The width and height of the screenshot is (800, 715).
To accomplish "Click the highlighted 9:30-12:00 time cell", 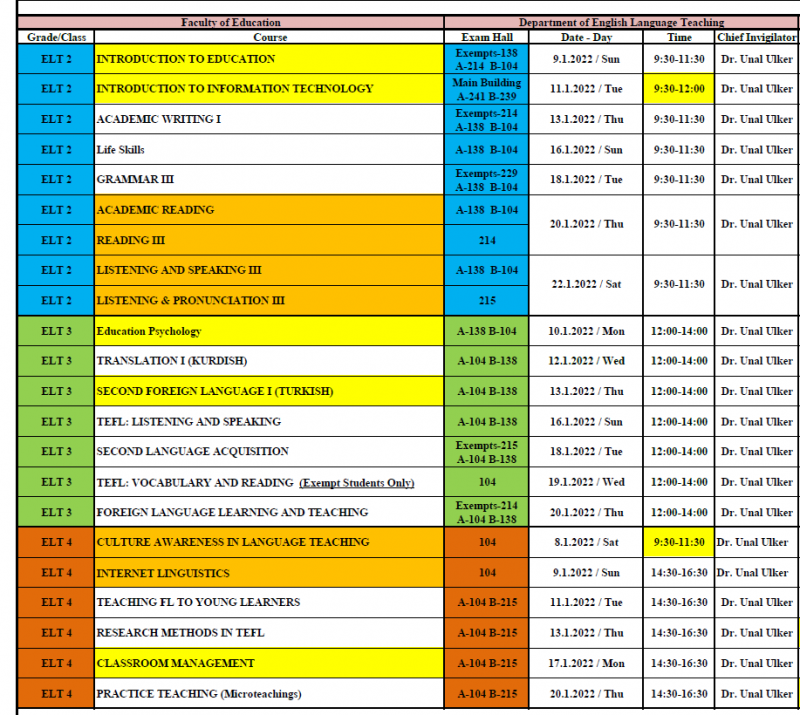I will [679, 88].
